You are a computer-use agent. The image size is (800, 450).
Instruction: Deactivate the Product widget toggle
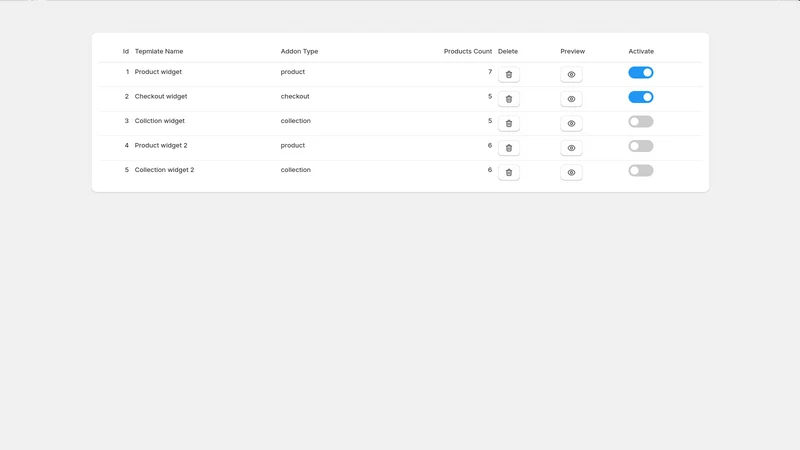point(641,72)
